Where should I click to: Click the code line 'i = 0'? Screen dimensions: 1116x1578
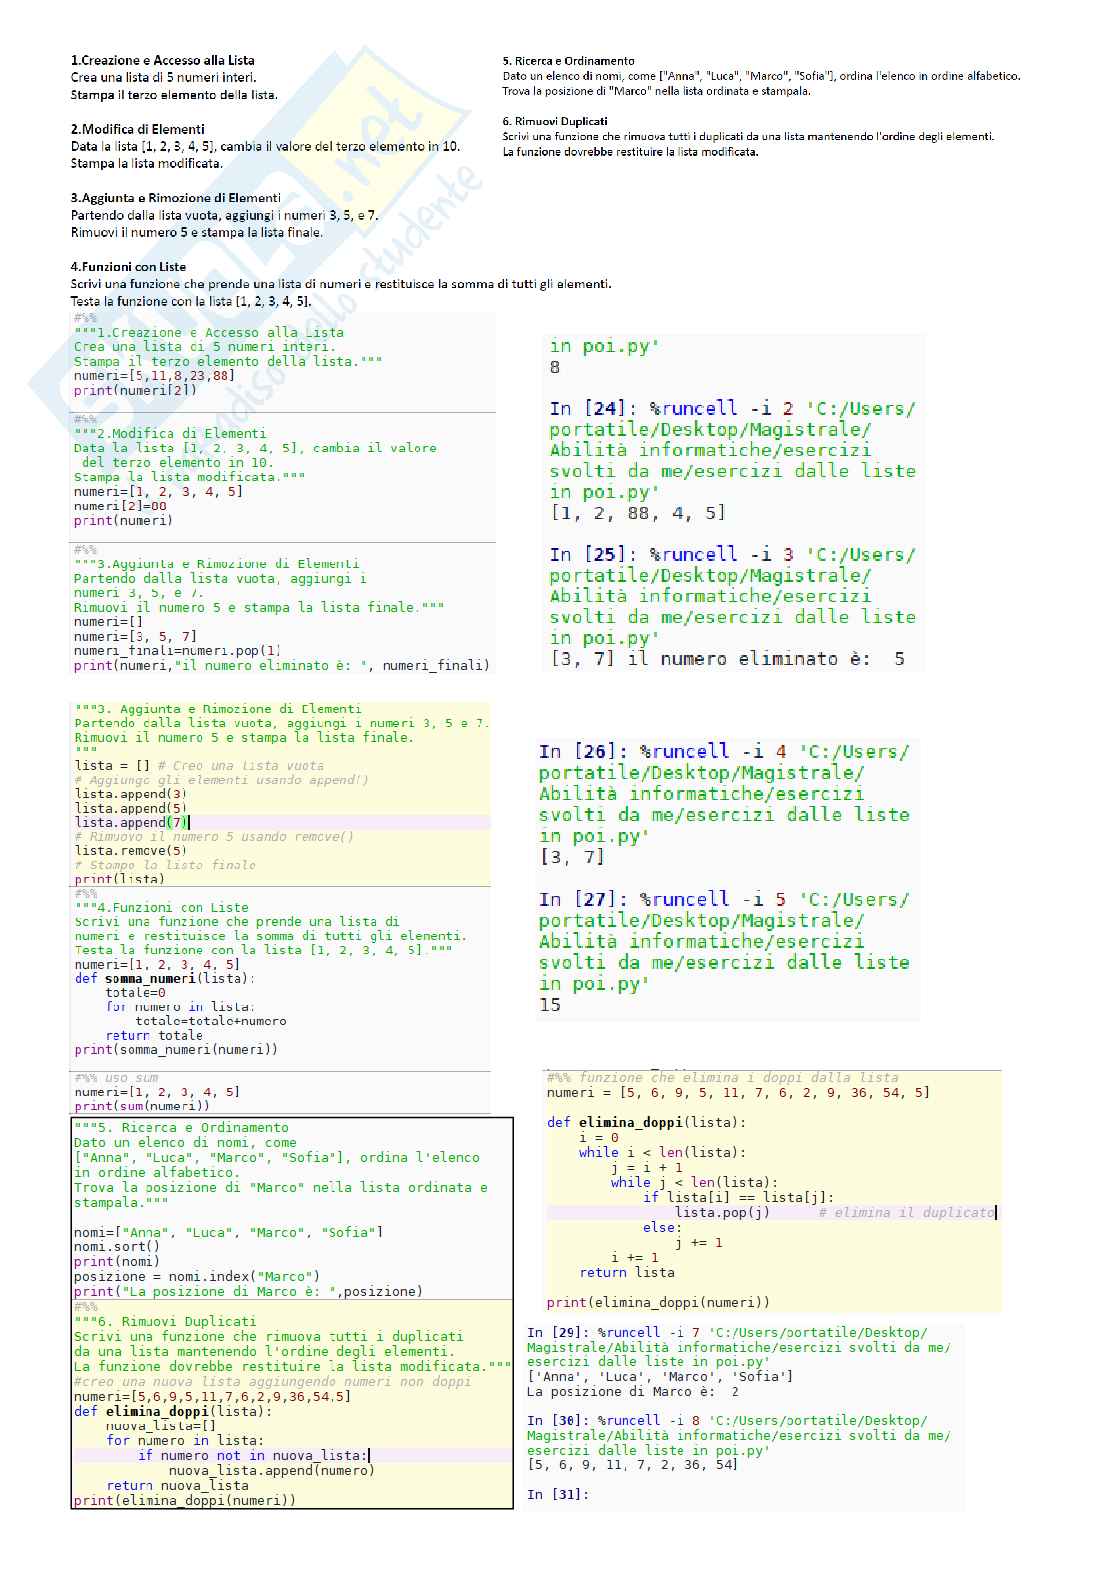(599, 1137)
